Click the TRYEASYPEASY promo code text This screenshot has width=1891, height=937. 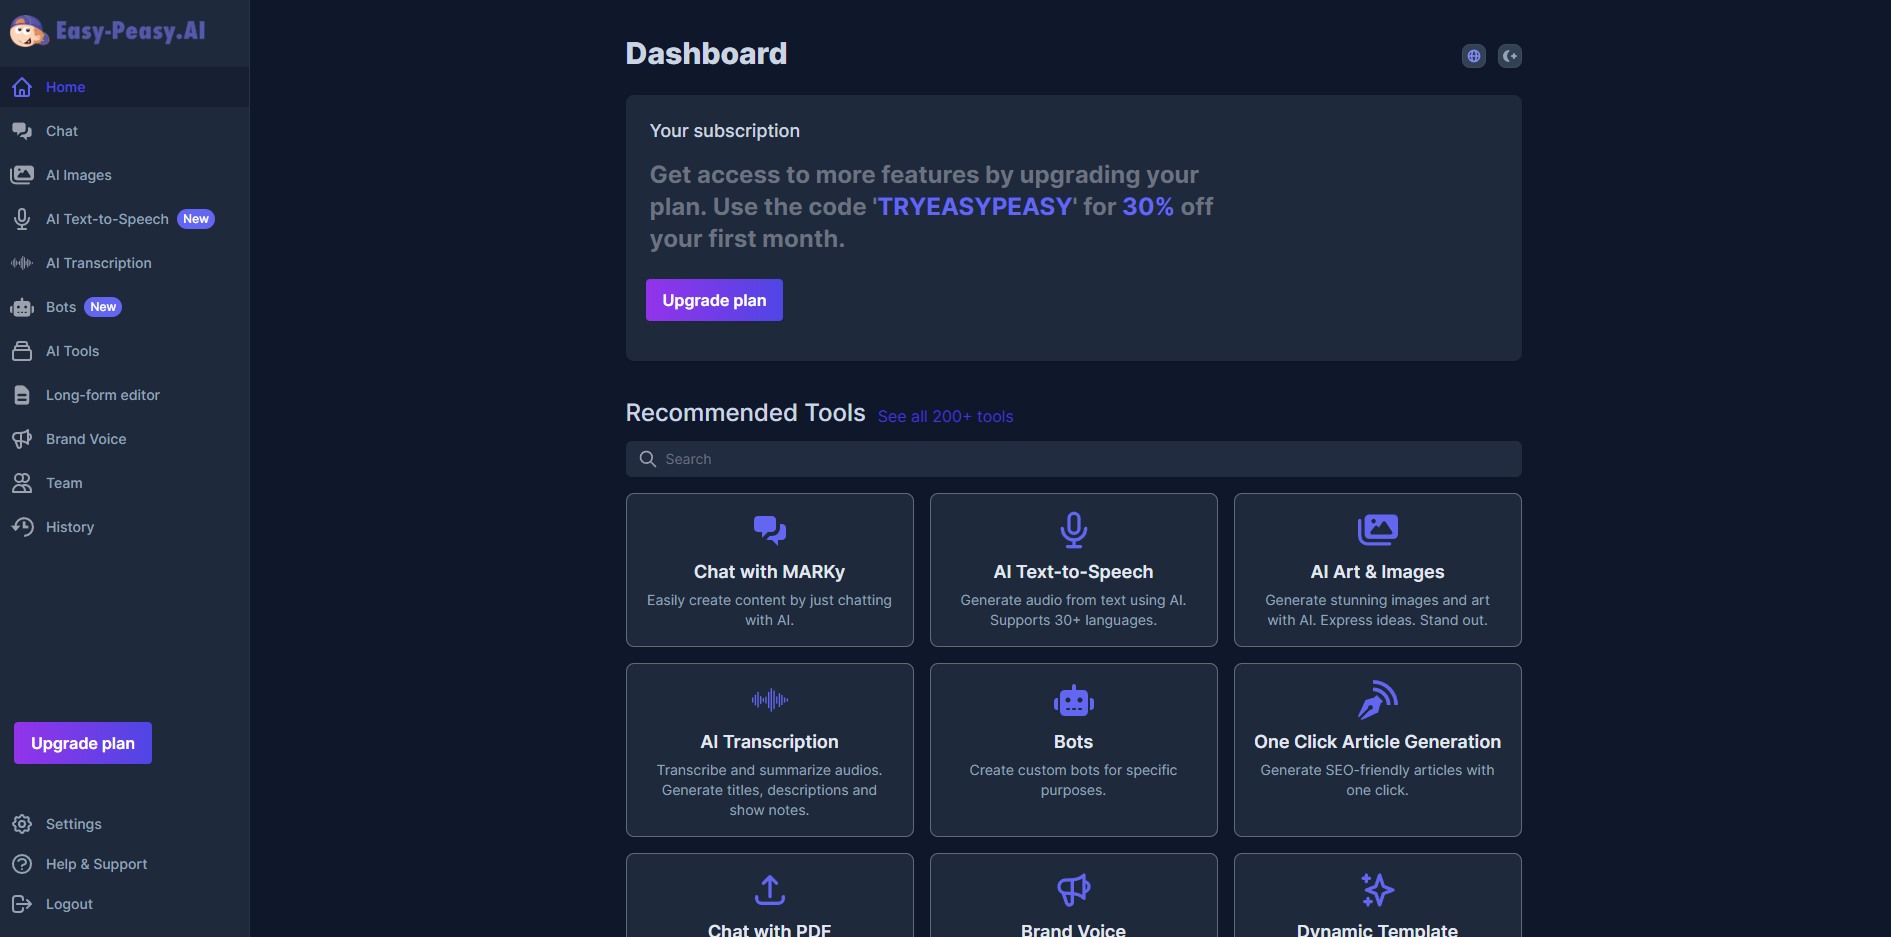[x=975, y=206]
